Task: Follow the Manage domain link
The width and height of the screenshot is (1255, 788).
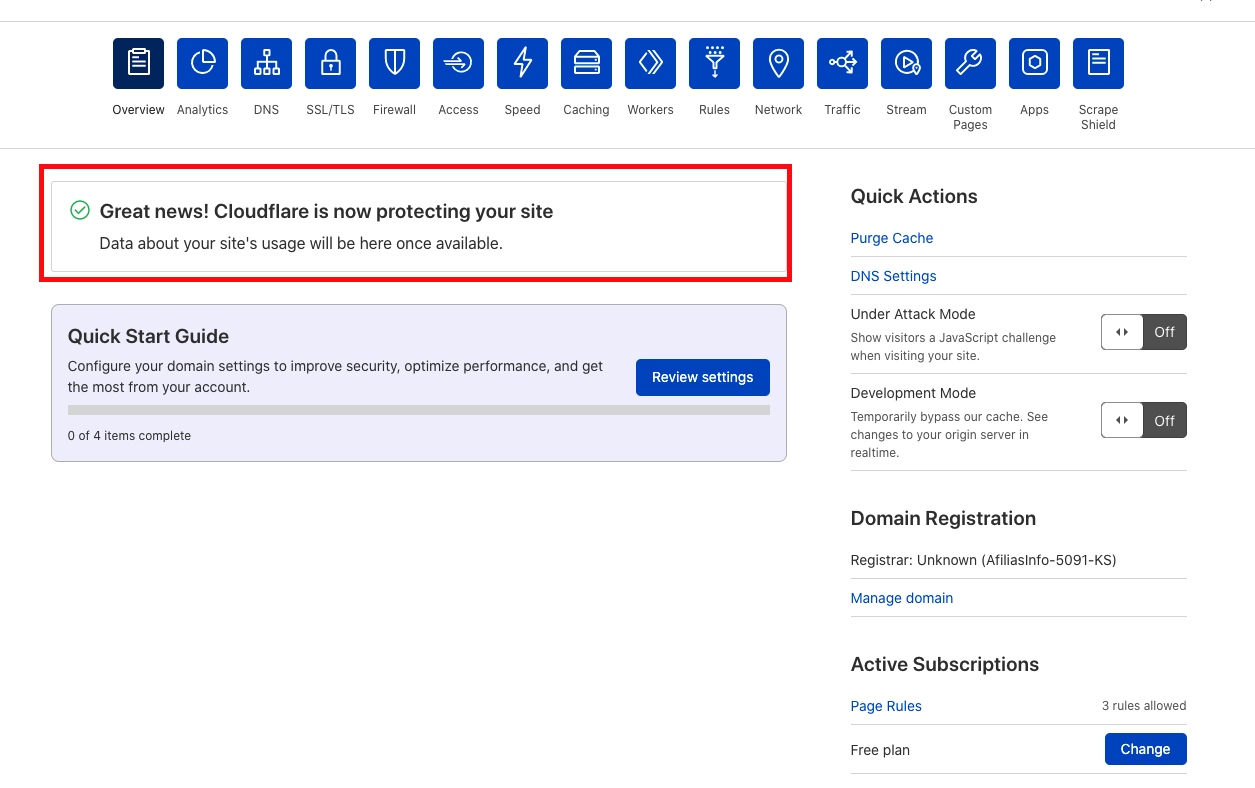Action: point(902,598)
